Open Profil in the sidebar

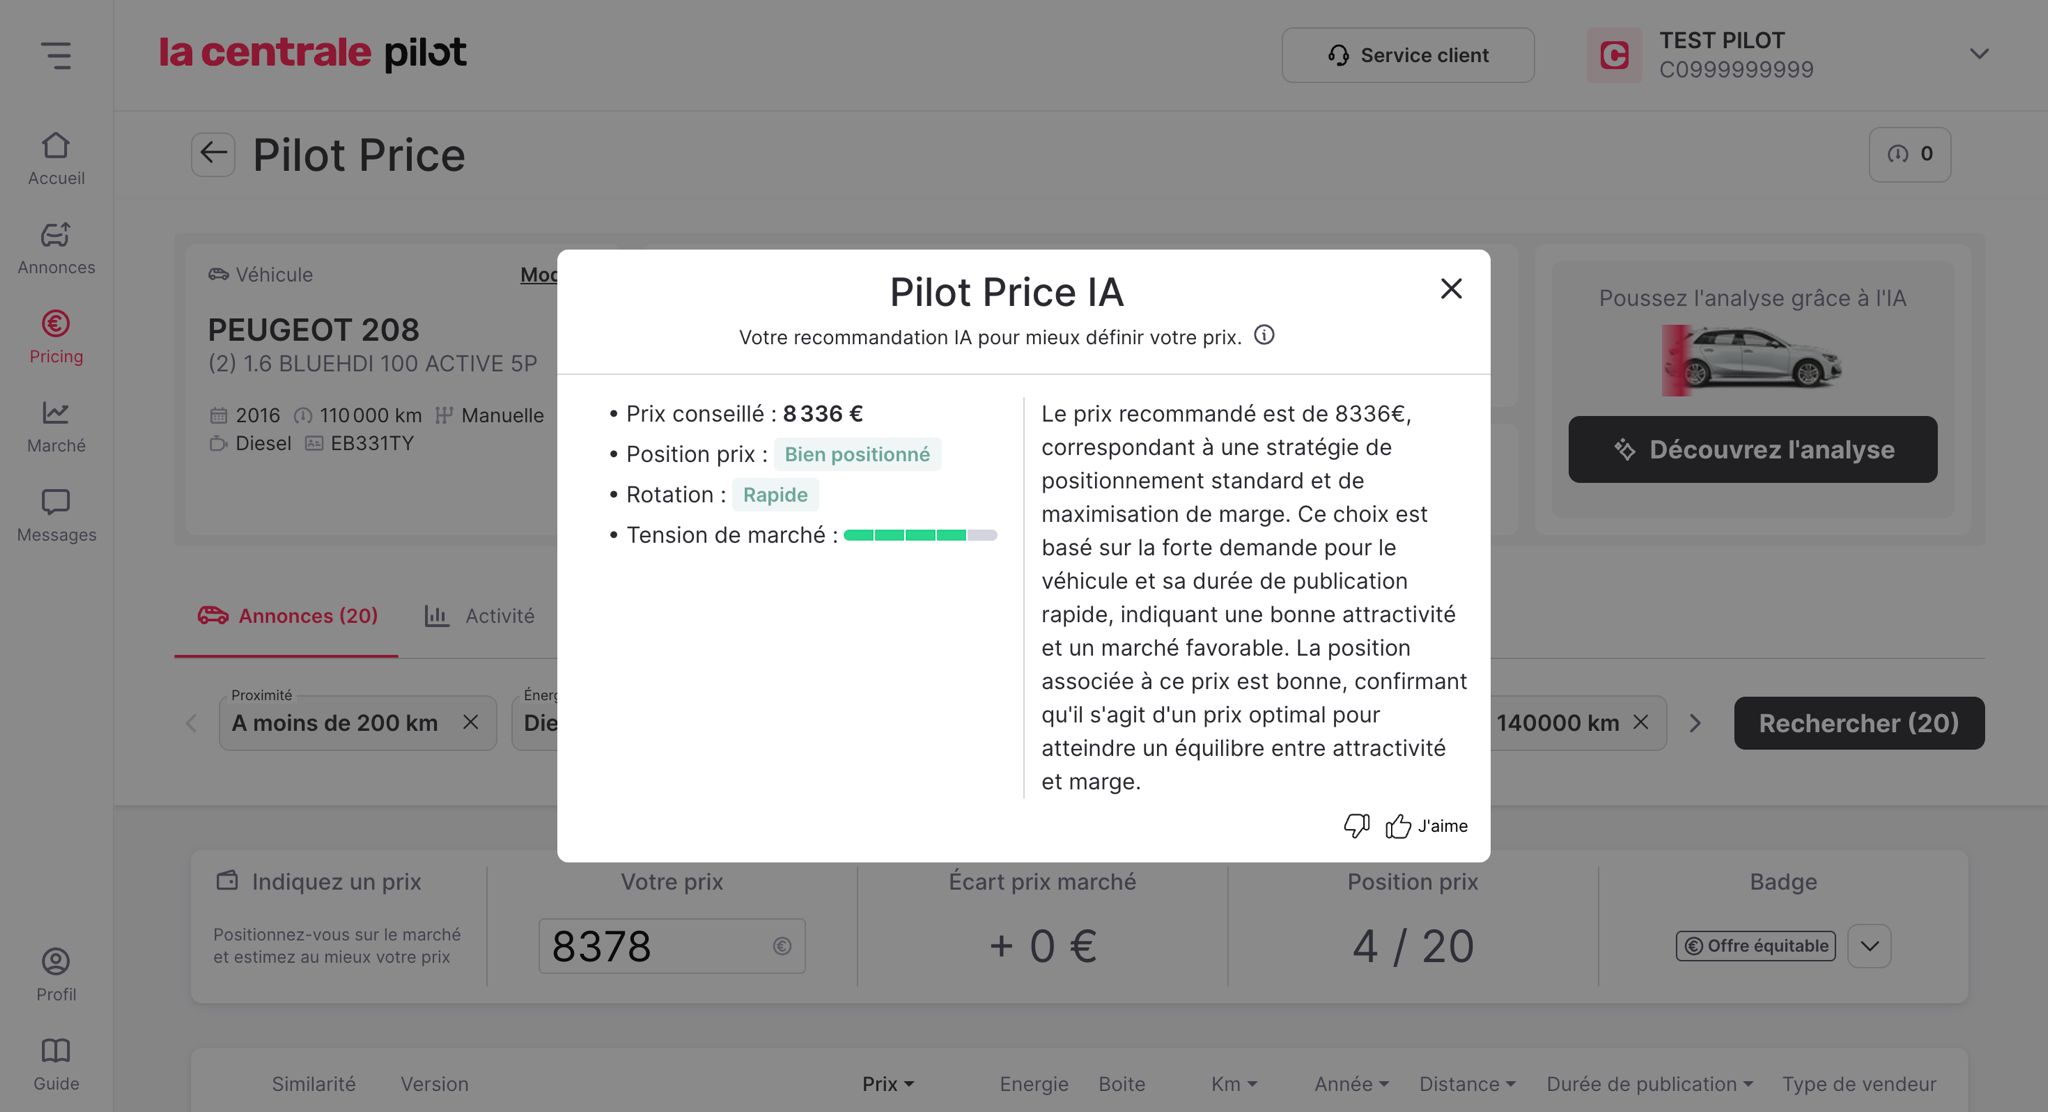(56, 975)
